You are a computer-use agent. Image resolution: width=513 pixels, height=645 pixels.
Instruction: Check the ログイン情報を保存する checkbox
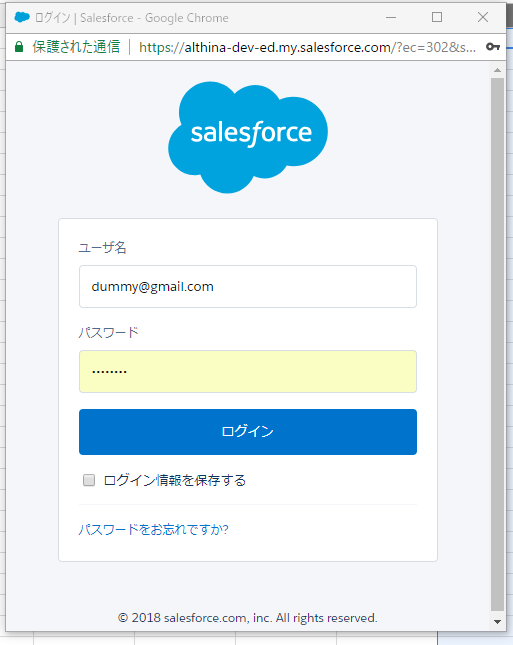89,480
